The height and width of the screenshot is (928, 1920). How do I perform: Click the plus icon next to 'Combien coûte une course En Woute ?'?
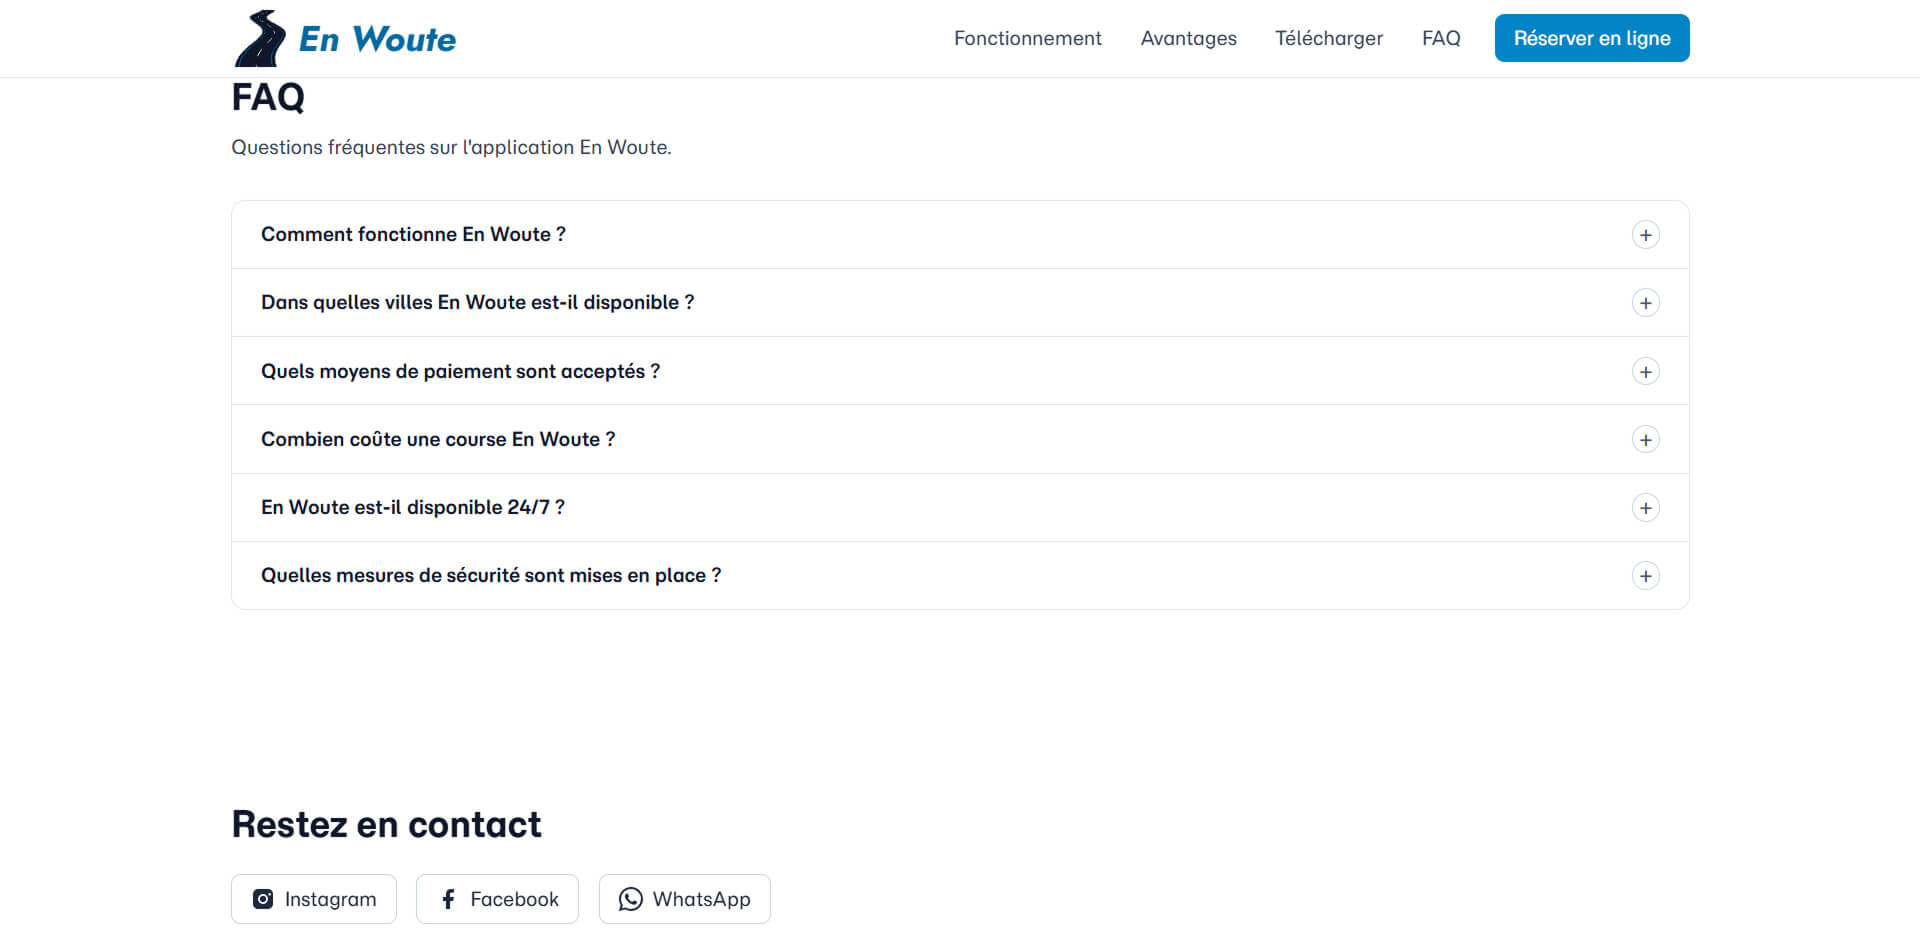[x=1646, y=439]
